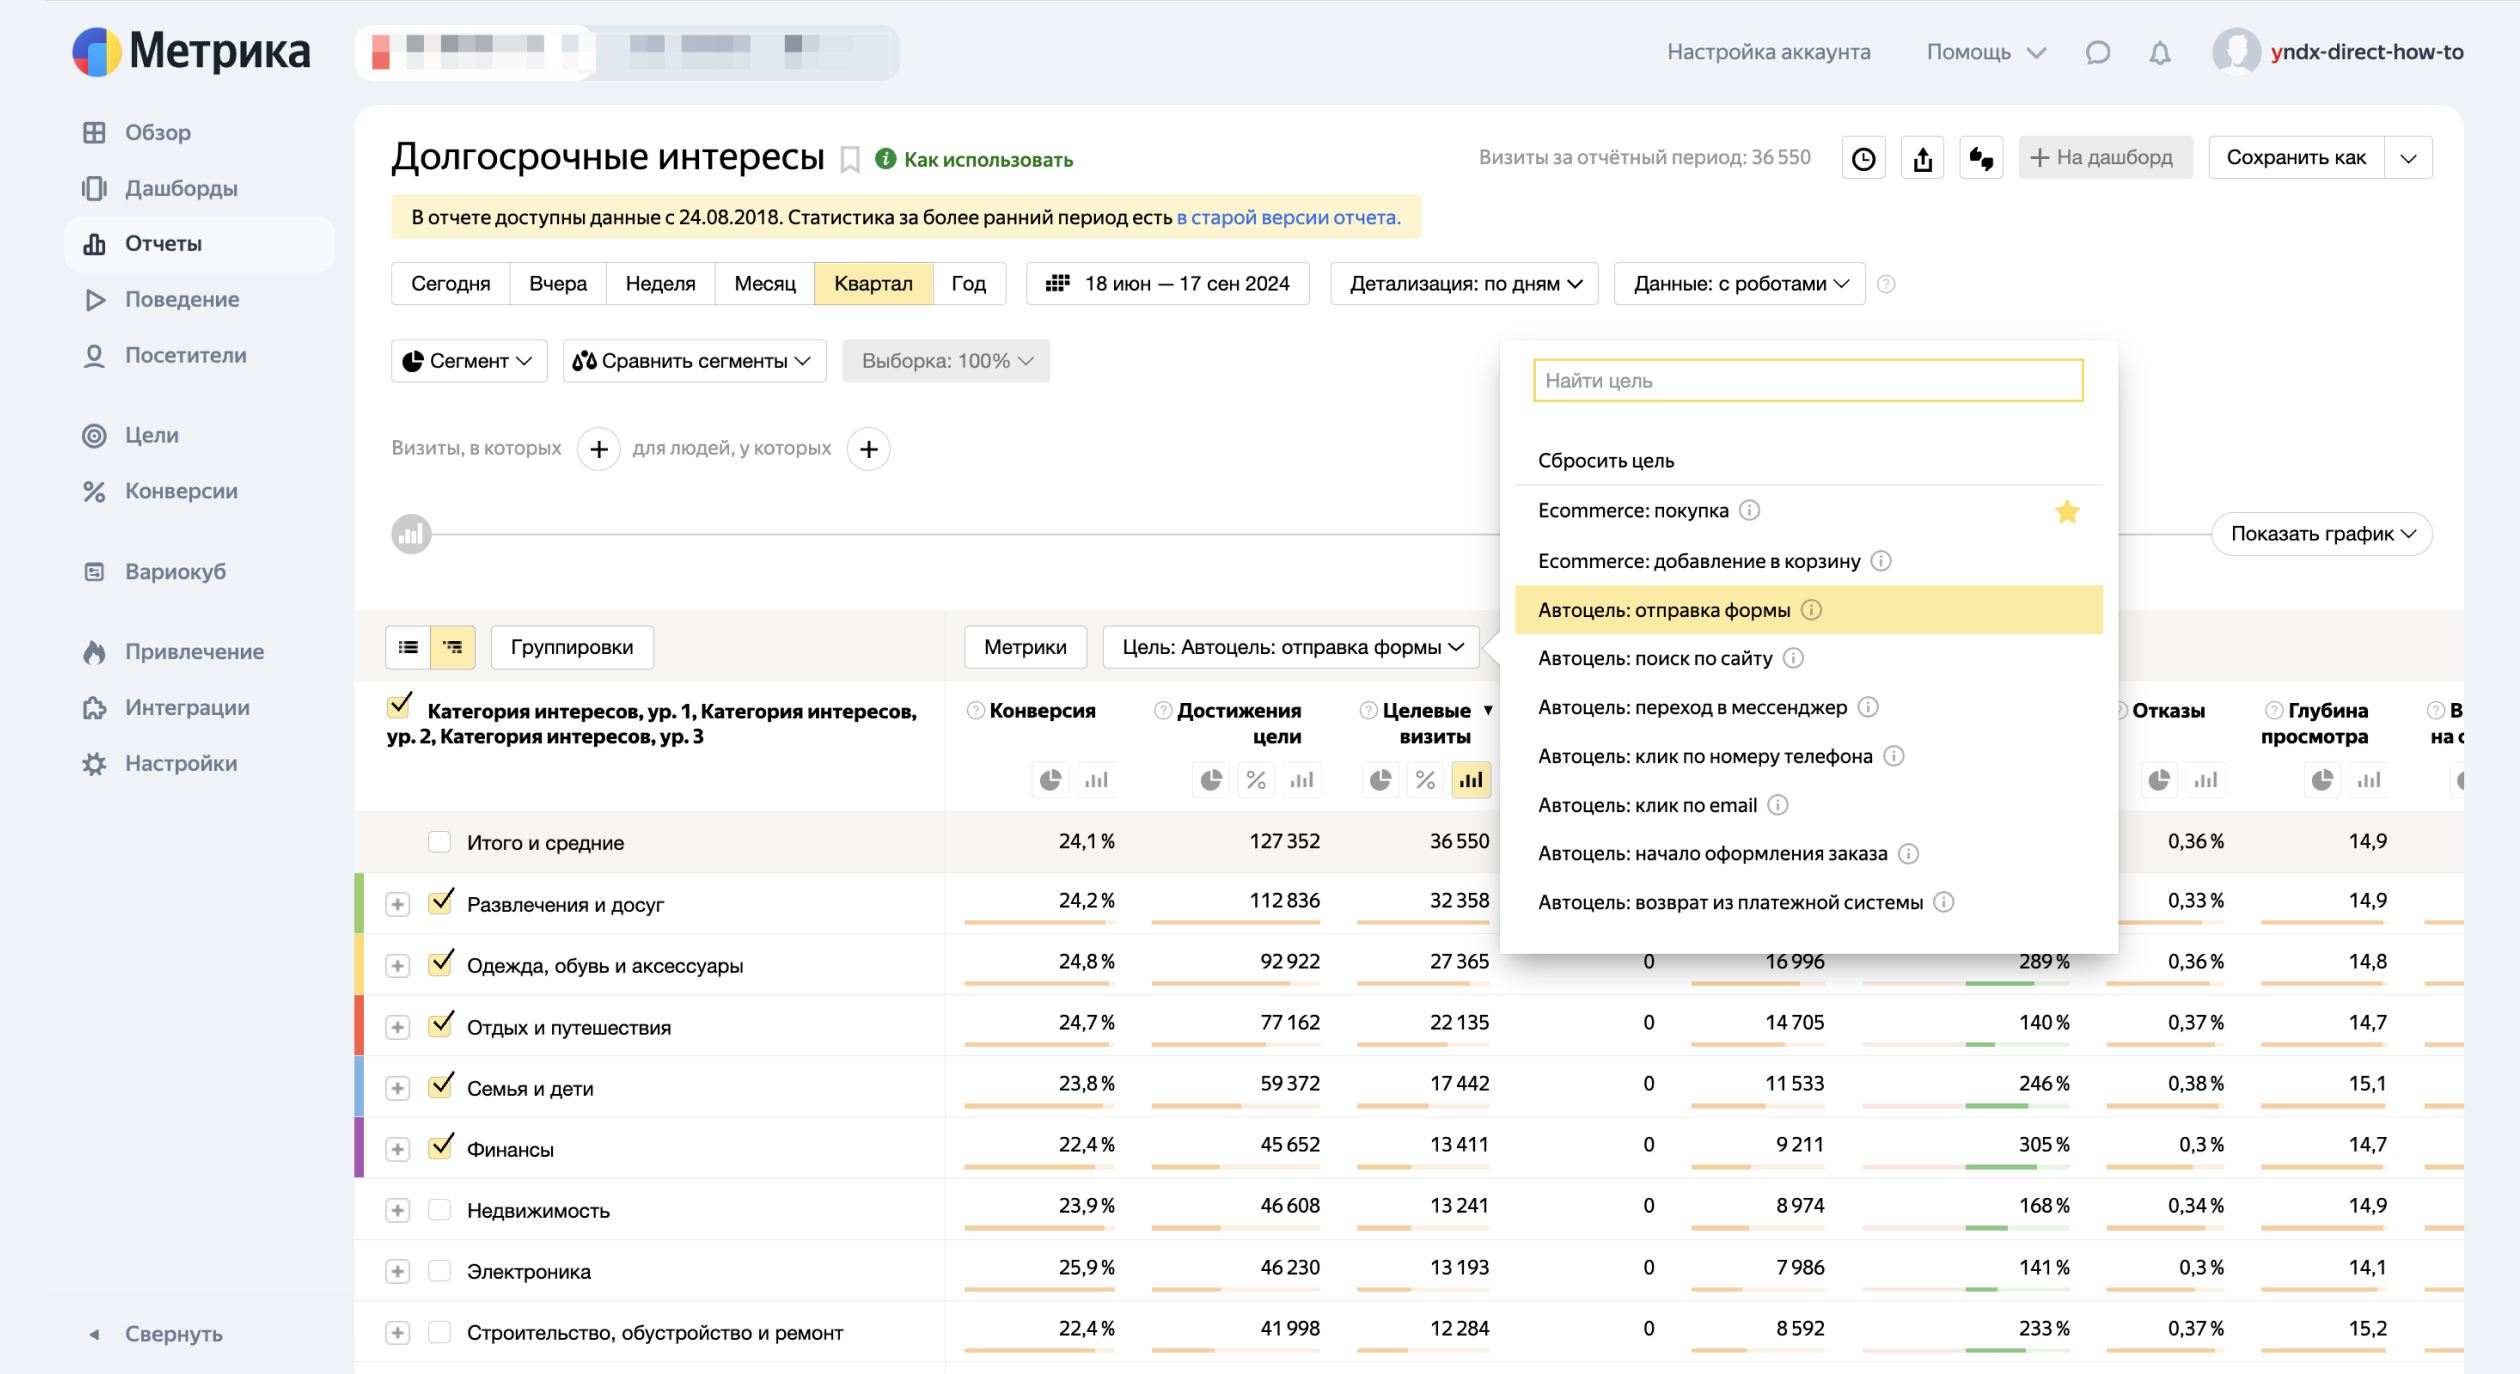2520x1374 pixels.
Task: Open Сравнить сегменты dropdown
Action: click(x=694, y=361)
